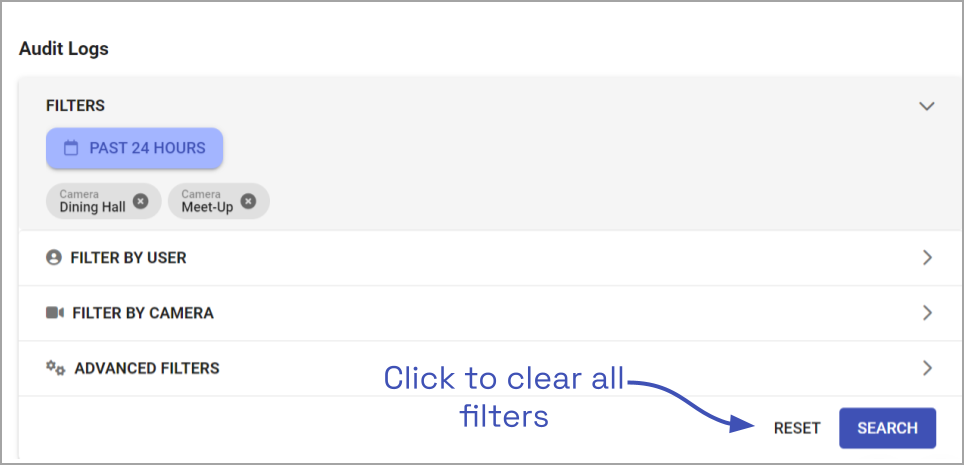This screenshot has width=964, height=465.
Task: Click the camera icon beside Filter By Camera
Action: point(55,313)
